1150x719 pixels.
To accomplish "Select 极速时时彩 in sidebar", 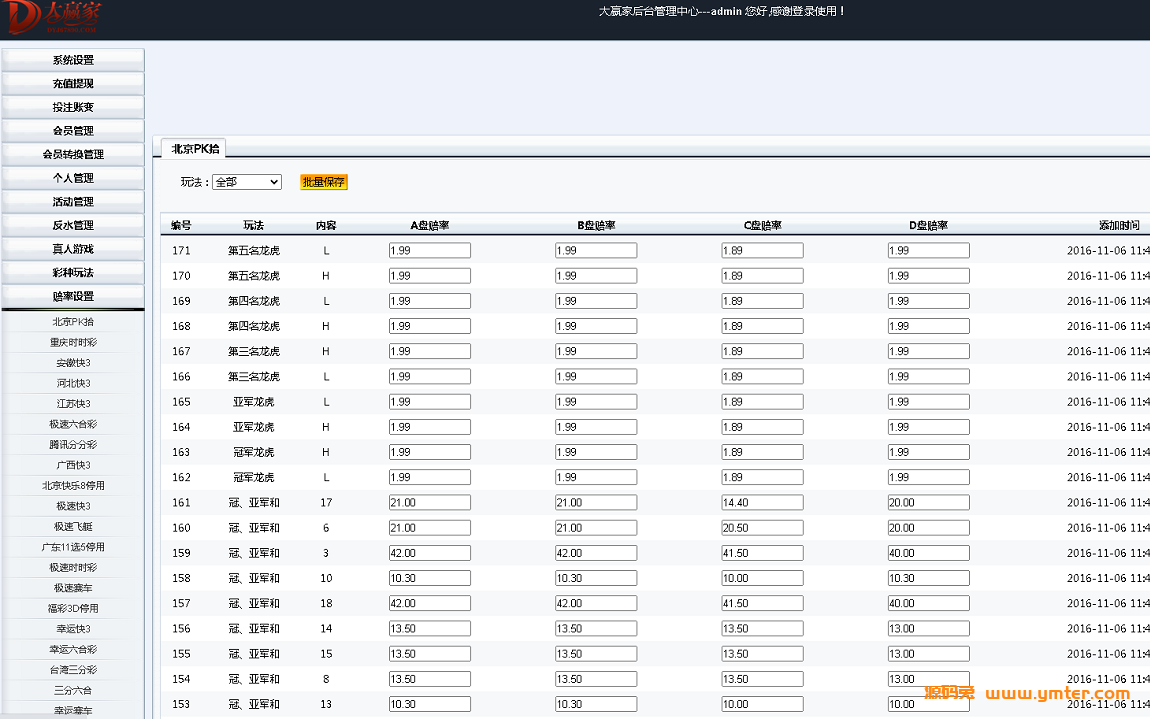I will [x=73, y=568].
